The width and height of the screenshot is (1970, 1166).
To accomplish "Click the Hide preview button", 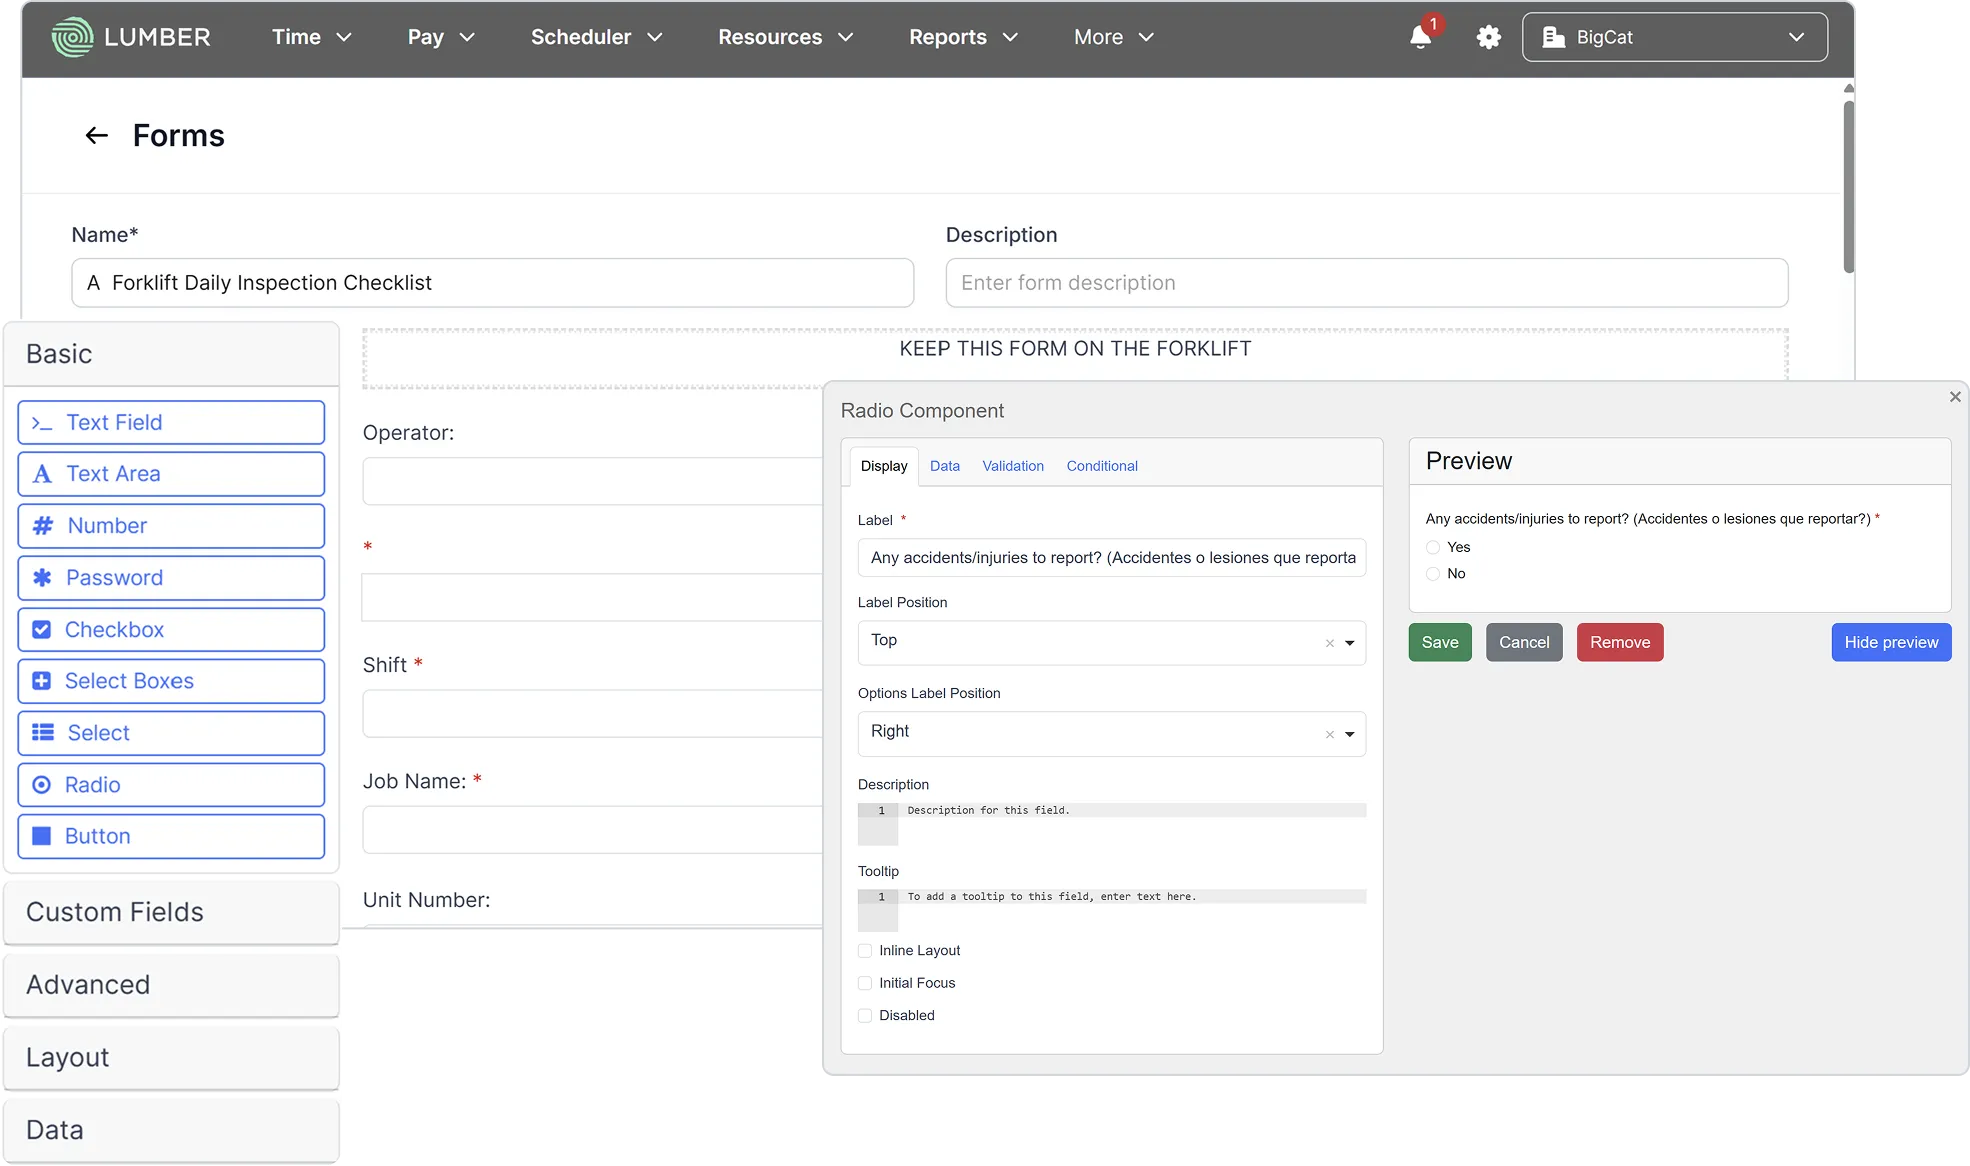I will click(1890, 642).
